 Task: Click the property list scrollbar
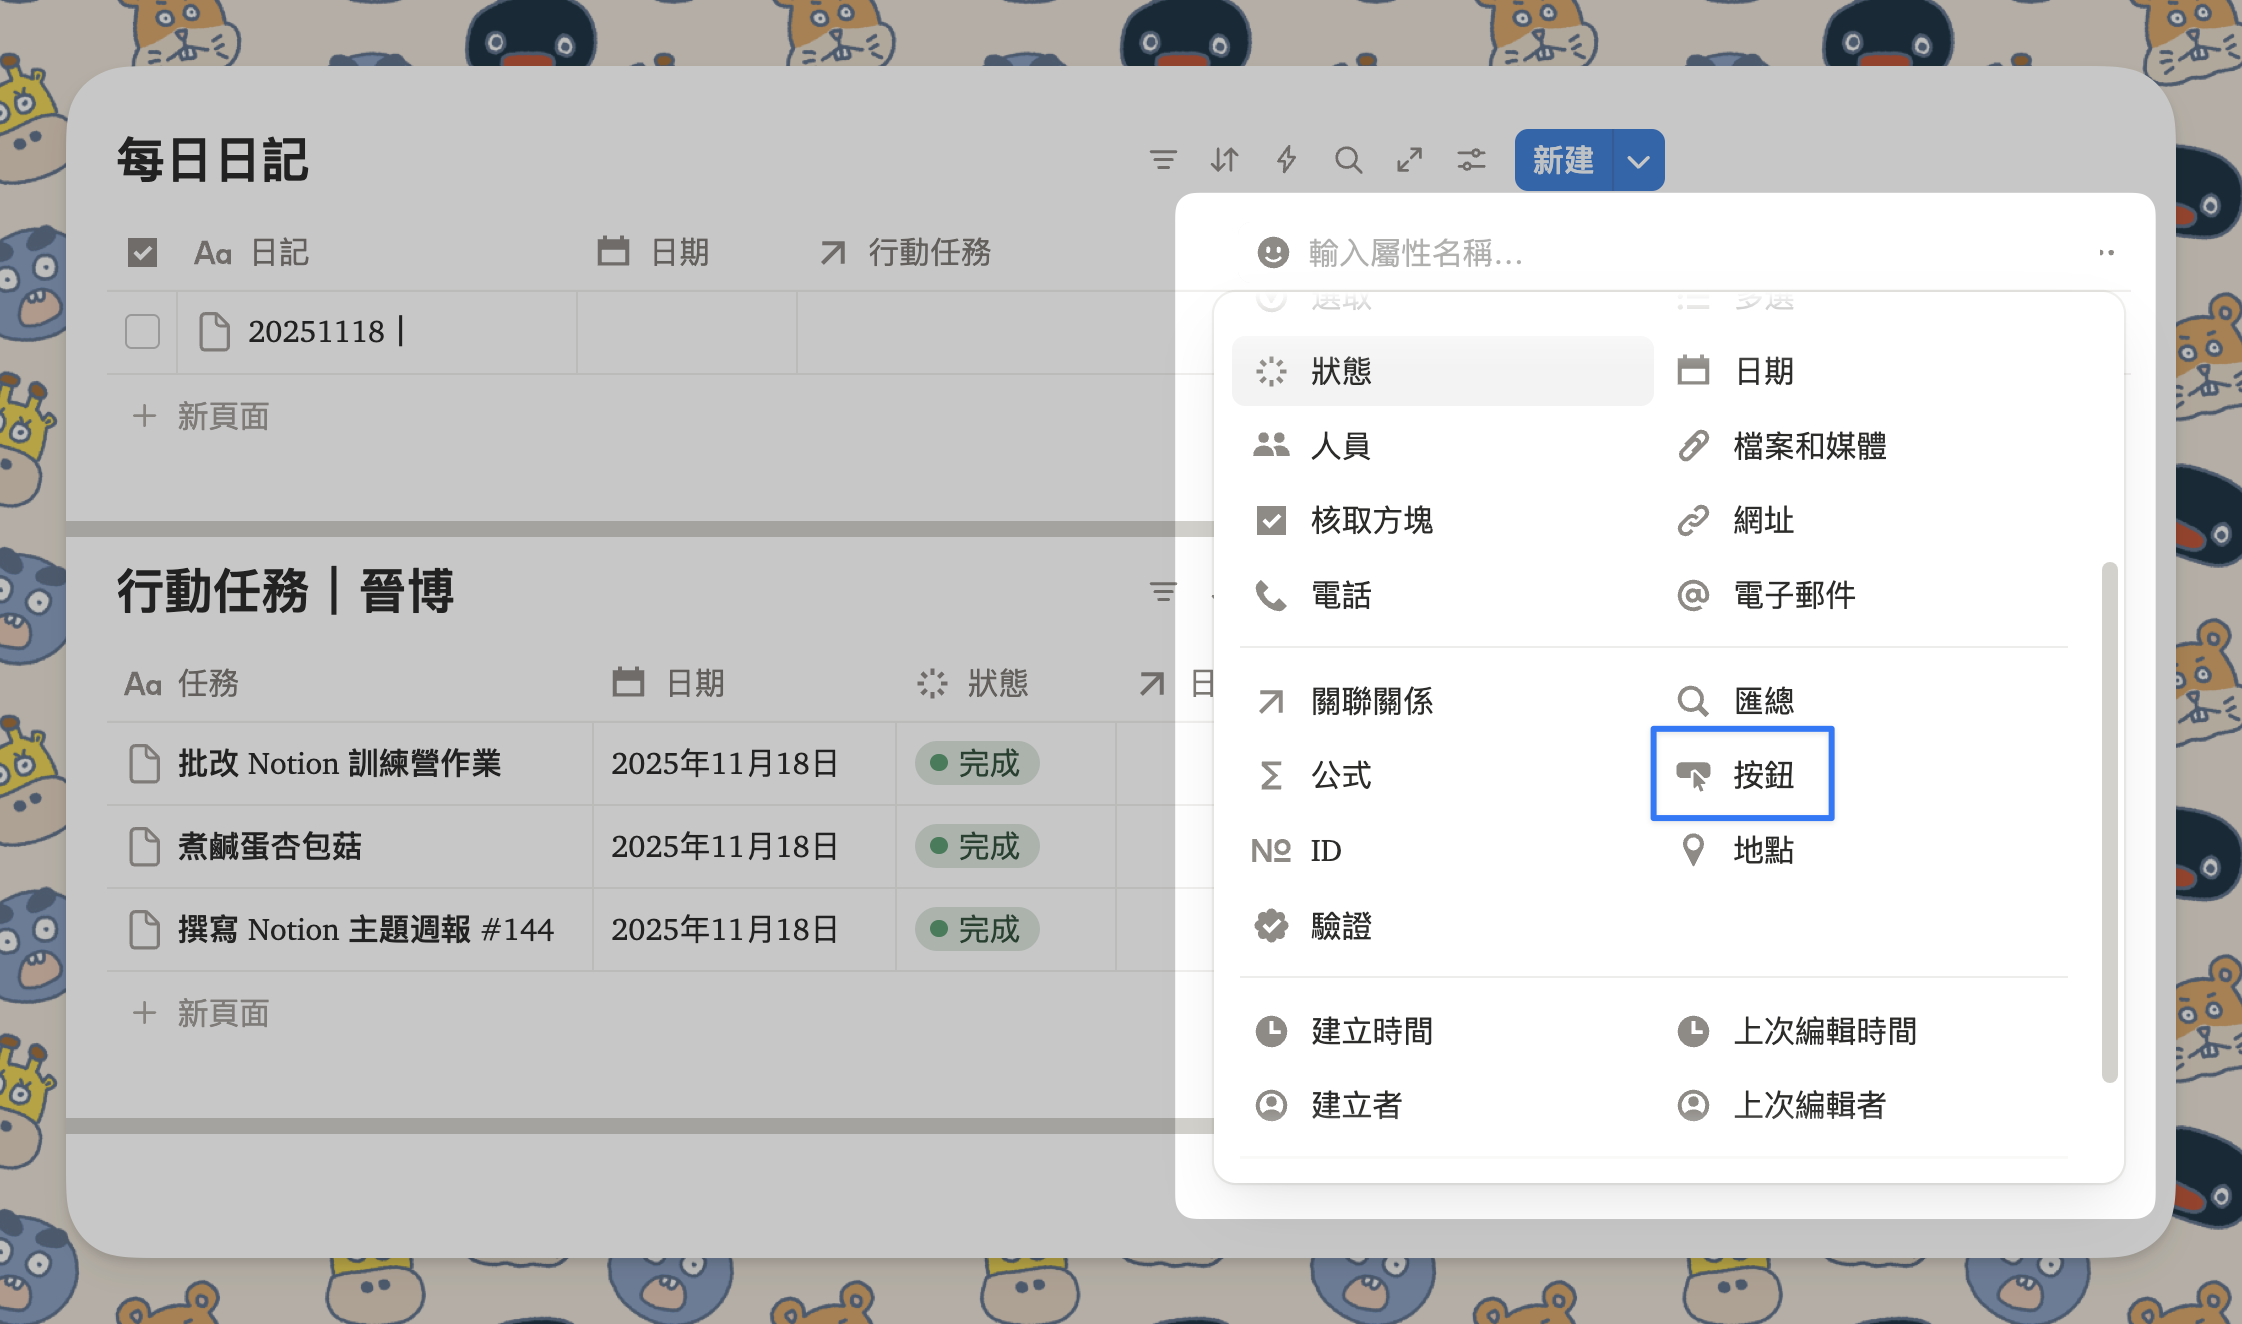tap(2109, 820)
